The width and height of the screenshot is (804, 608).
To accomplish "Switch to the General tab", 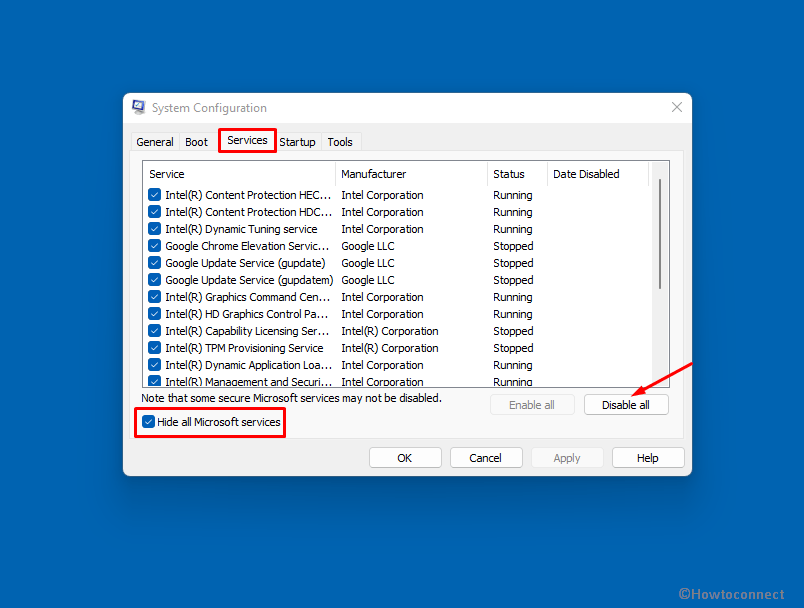I will [155, 141].
